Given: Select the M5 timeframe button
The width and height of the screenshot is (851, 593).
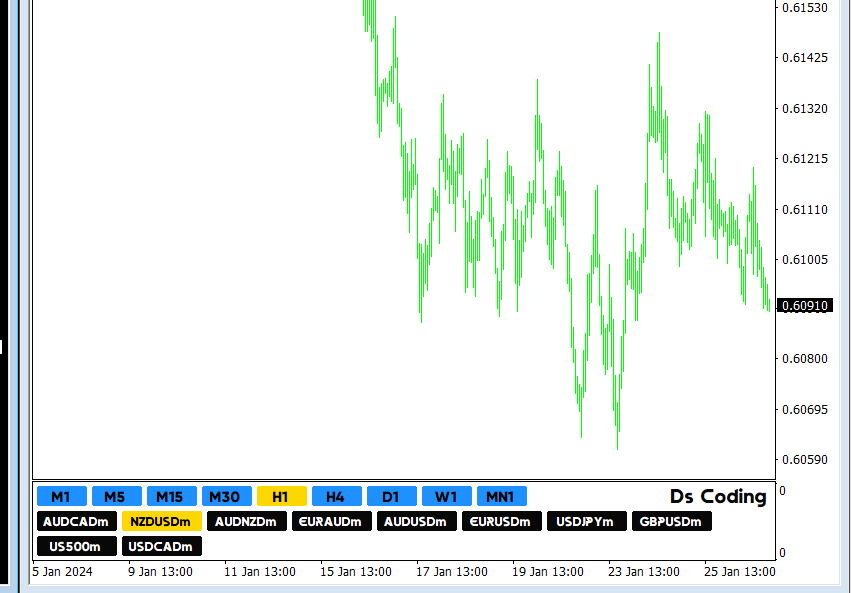Looking at the screenshot, I should (117, 496).
